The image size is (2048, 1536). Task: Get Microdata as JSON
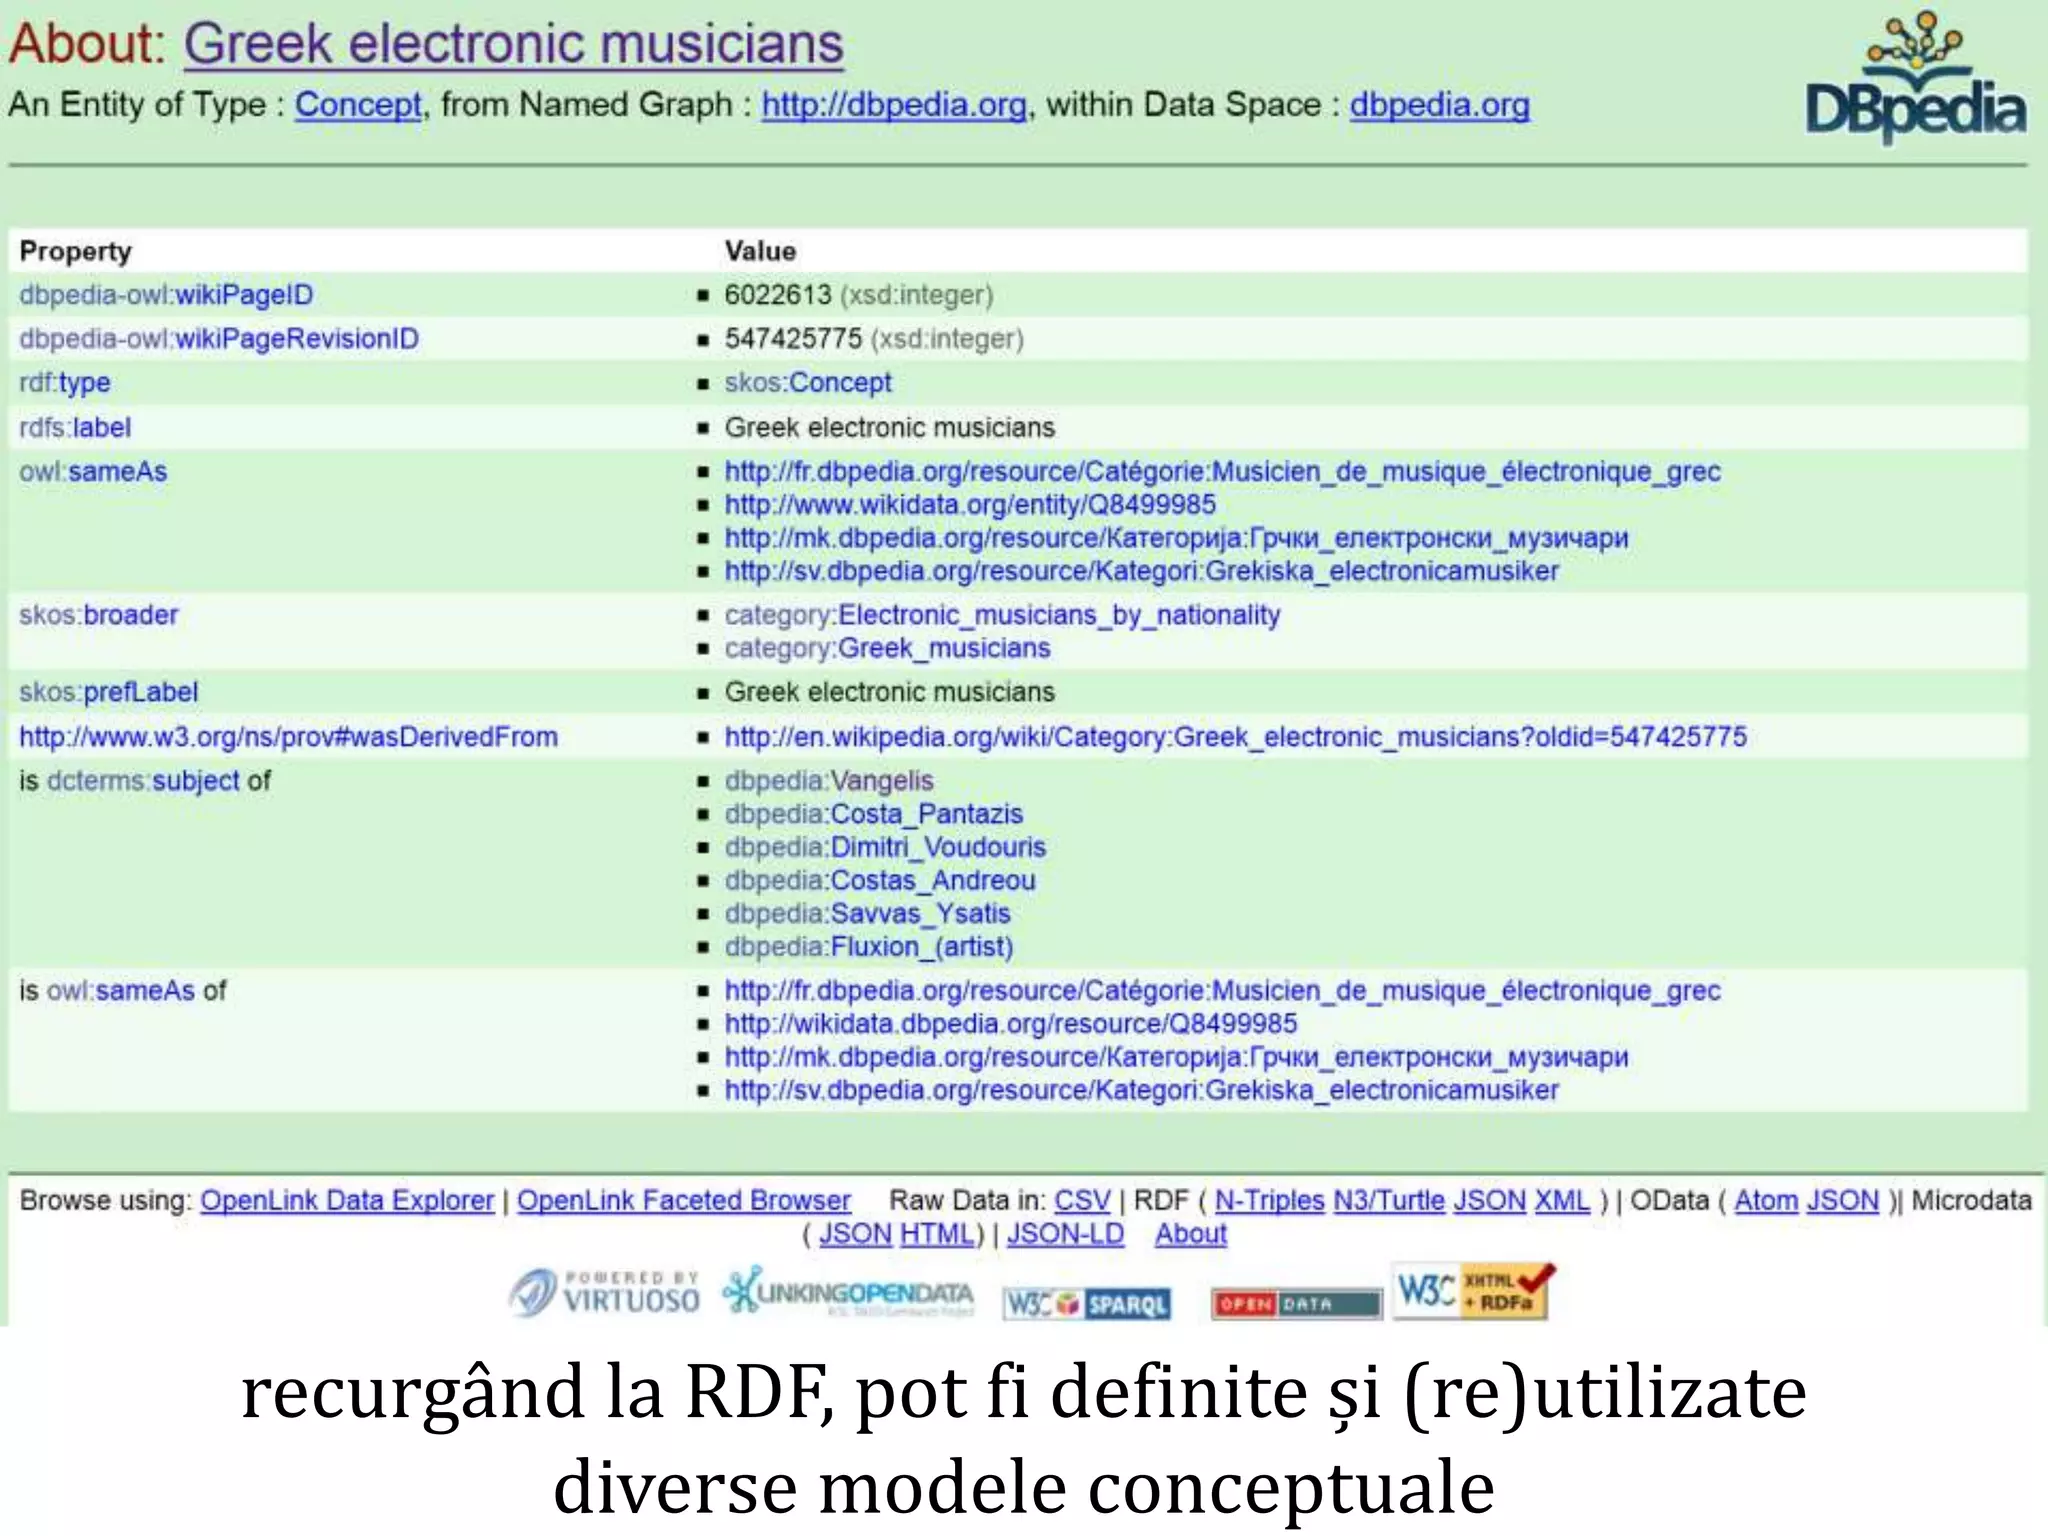855,1234
